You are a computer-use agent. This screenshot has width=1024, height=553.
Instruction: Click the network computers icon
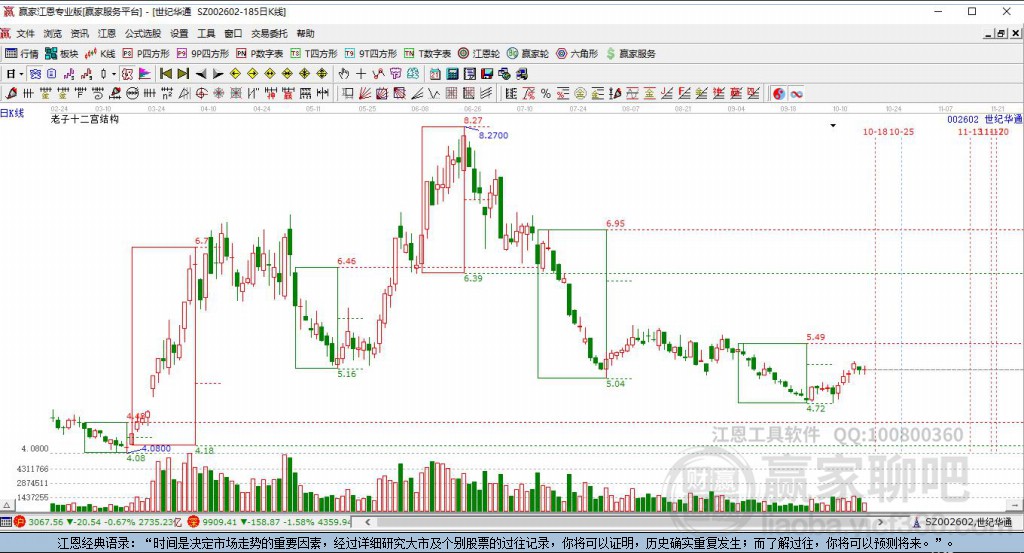pyautogui.click(x=504, y=74)
